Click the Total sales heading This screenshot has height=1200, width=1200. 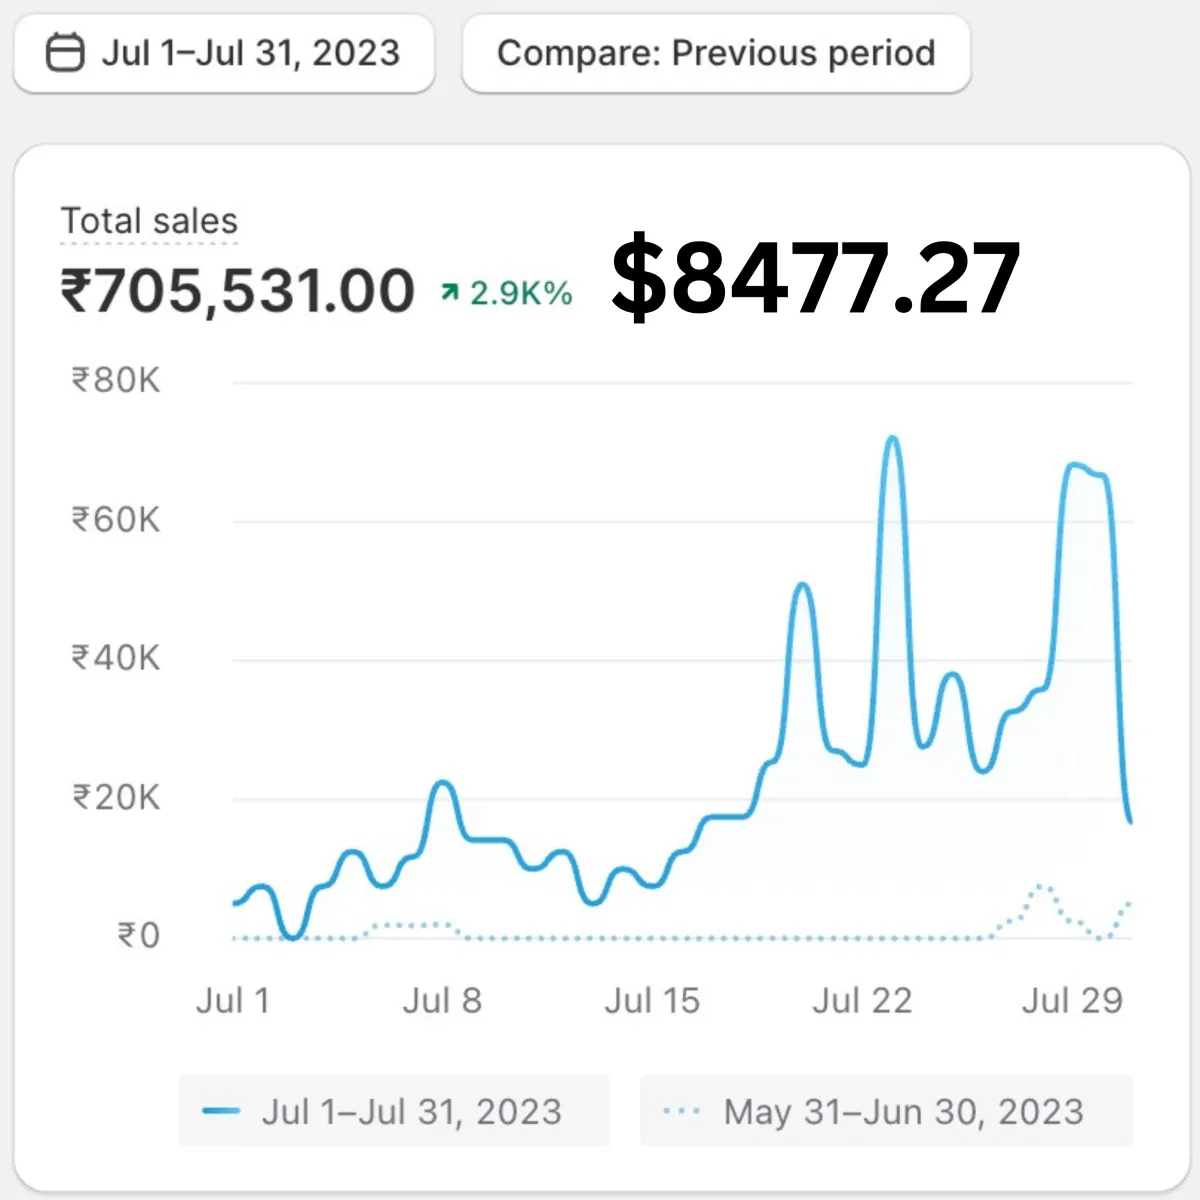(x=149, y=221)
